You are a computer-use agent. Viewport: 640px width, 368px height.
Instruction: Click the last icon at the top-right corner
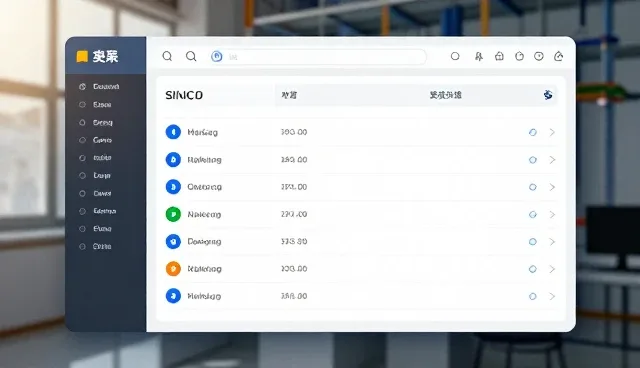coord(559,56)
